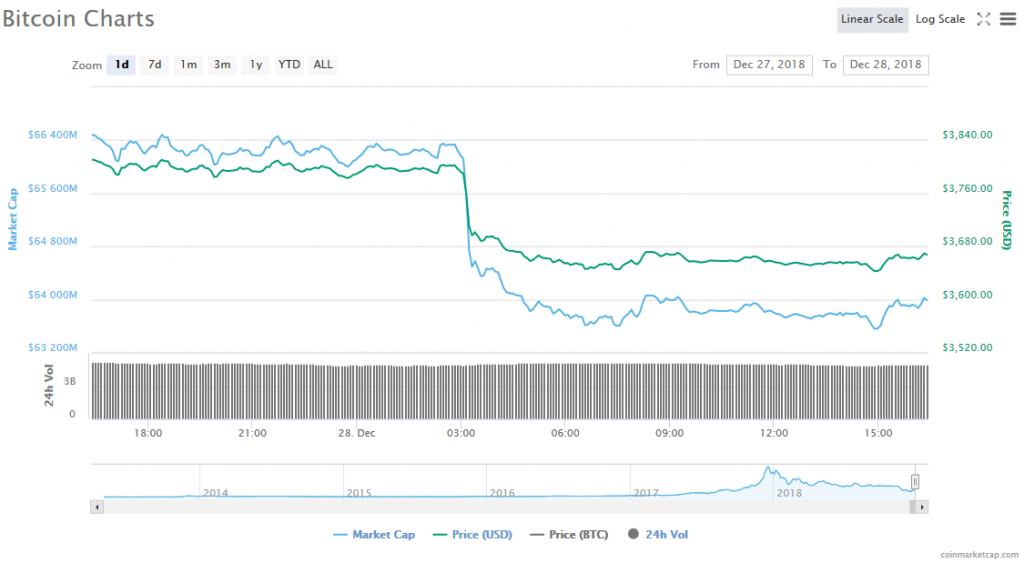1024x573 pixels.
Task: Set zoom to 1m
Action: coord(188,65)
